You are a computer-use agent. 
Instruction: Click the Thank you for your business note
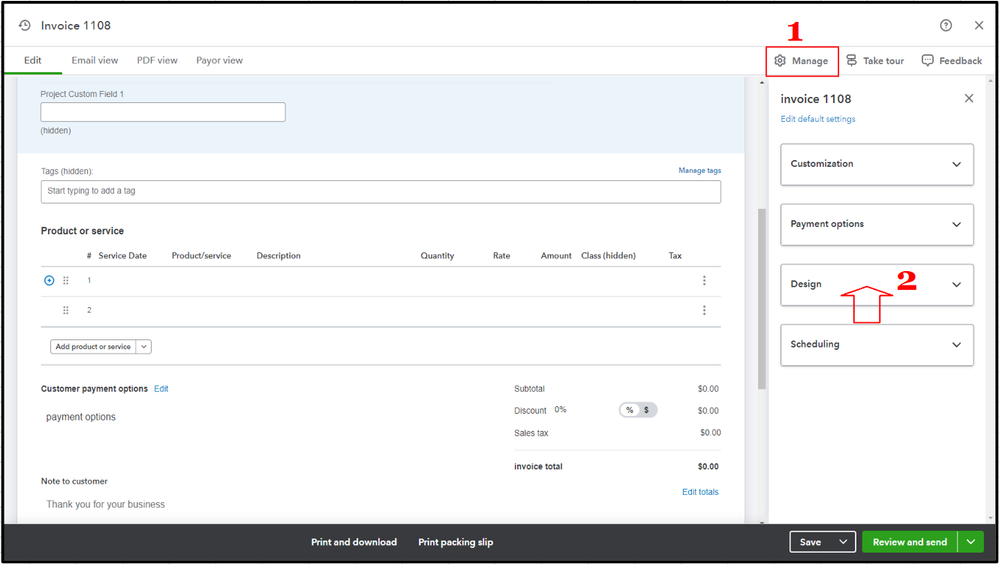click(106, 504)
